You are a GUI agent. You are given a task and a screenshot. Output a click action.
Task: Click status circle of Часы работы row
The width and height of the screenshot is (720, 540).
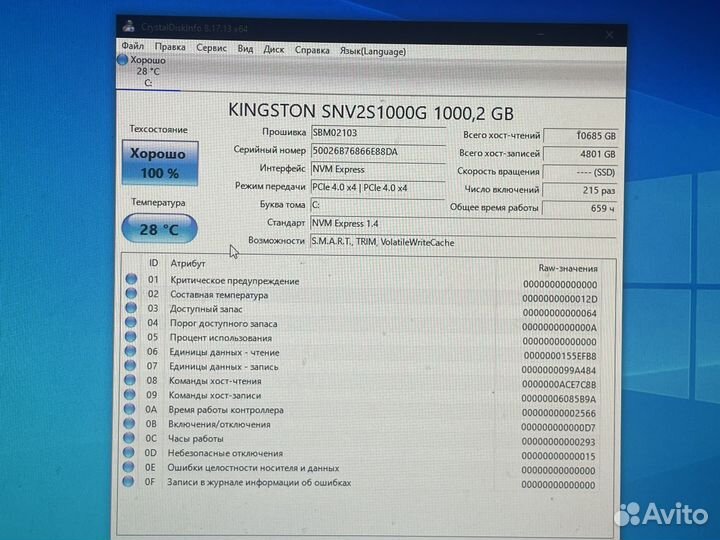click(129, 438)
